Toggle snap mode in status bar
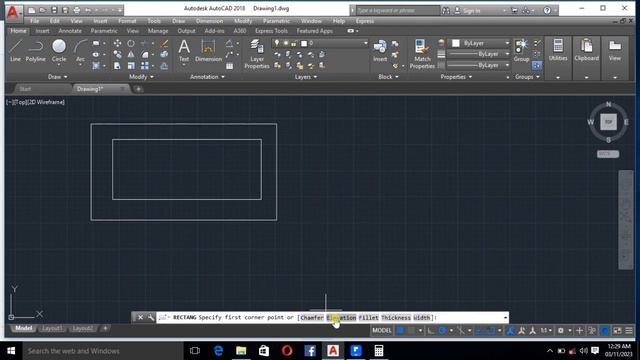 pyautogui.click(x=411, y=330)
